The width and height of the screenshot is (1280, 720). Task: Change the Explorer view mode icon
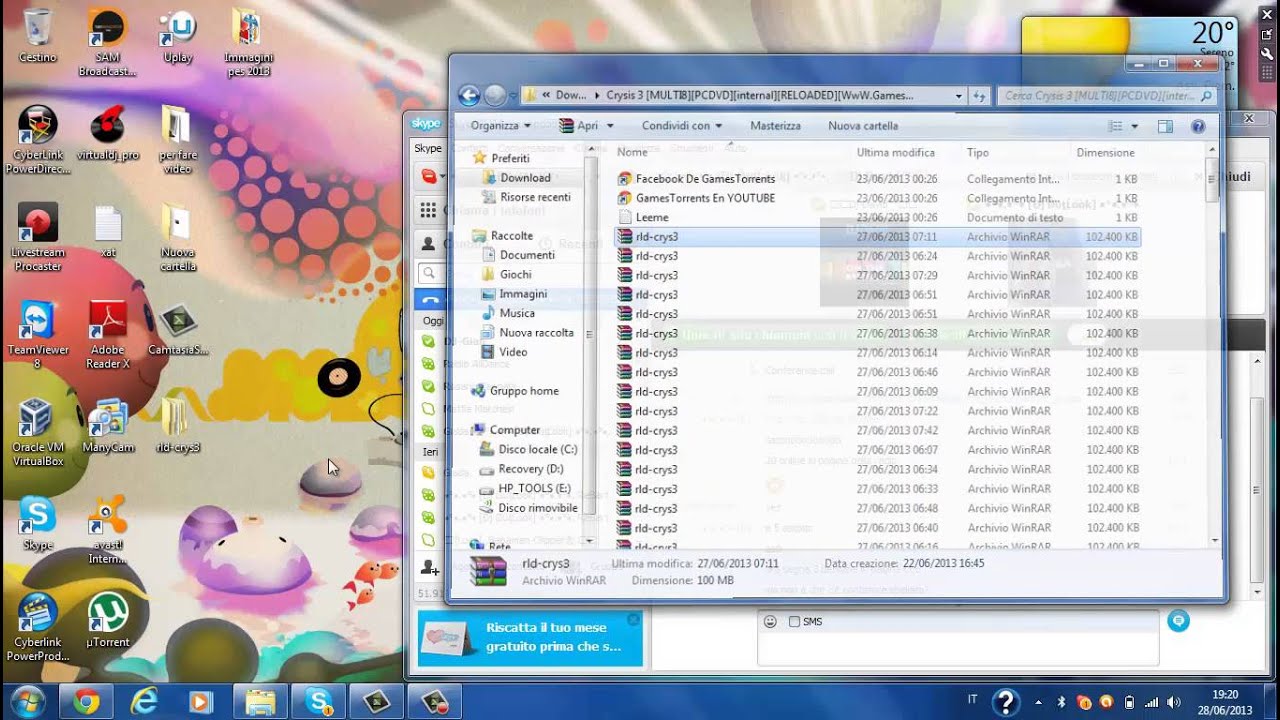tap(1115, 126)
